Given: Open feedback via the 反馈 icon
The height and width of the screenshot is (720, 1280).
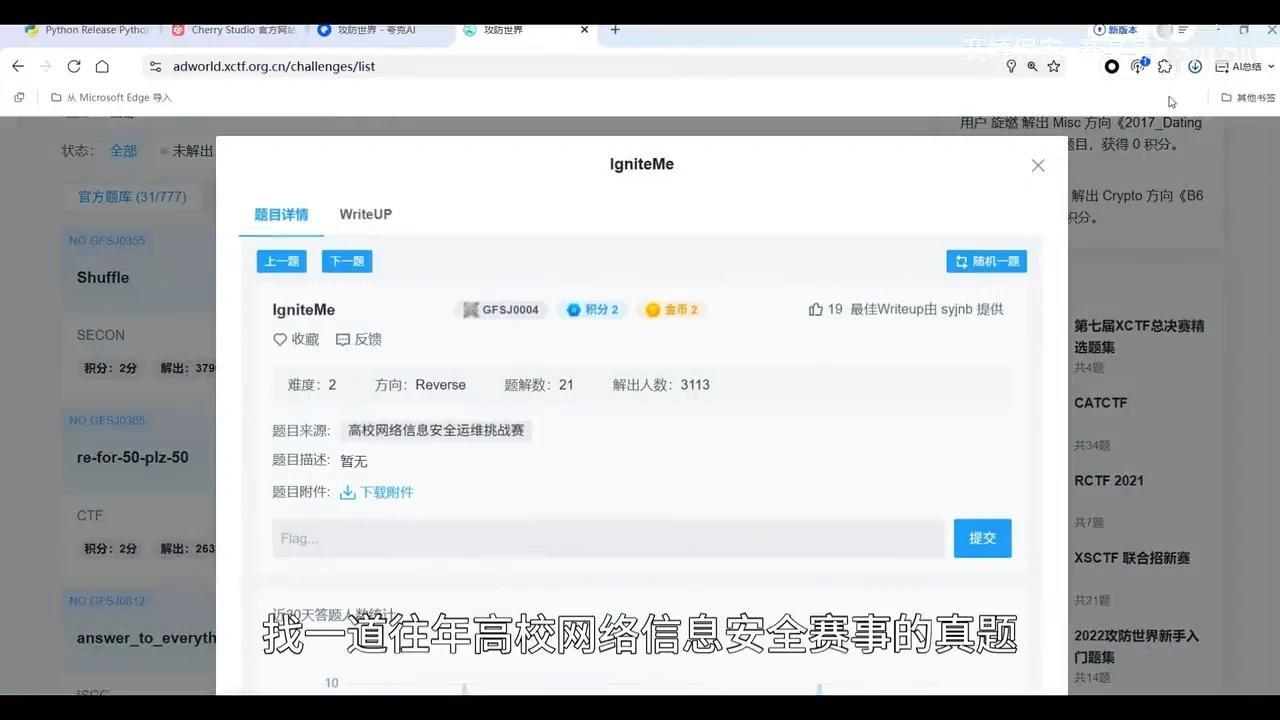Looking at the screenshot, I should 359,339.
